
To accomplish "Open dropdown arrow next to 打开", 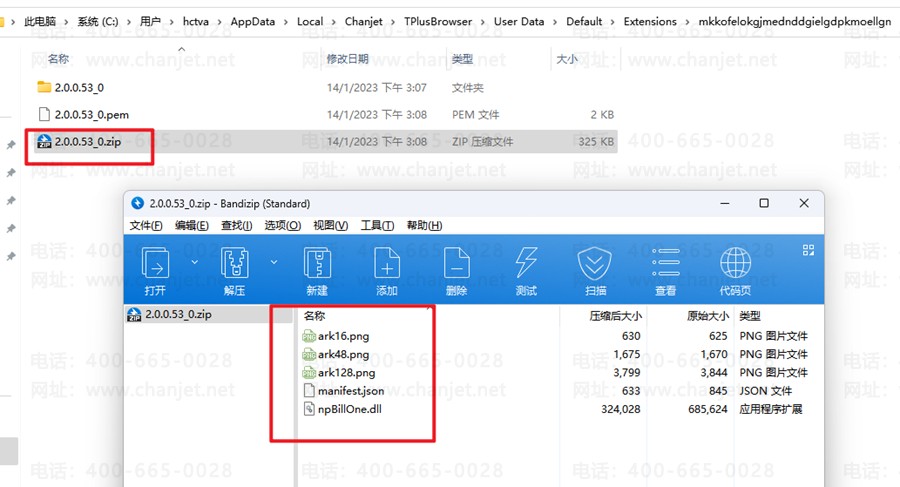I will (195, 262).
